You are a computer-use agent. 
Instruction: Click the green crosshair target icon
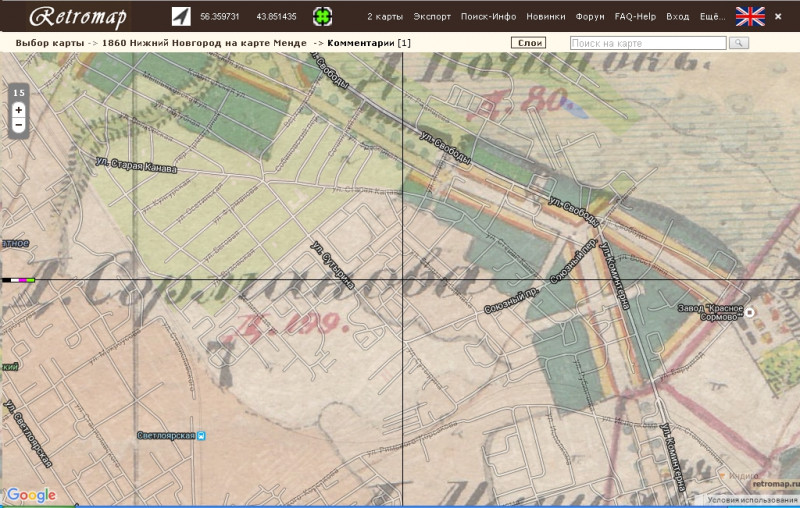click(322, 16)
